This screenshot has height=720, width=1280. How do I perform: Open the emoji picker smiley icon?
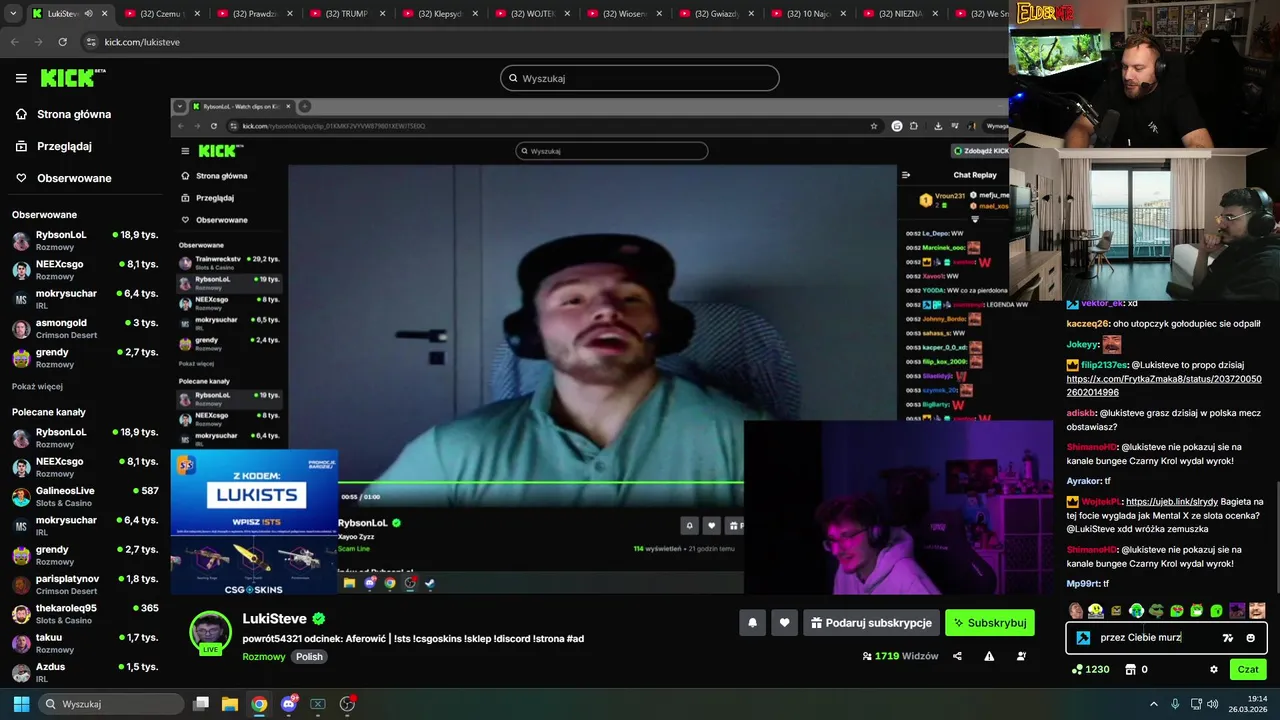coord(1250,638)
